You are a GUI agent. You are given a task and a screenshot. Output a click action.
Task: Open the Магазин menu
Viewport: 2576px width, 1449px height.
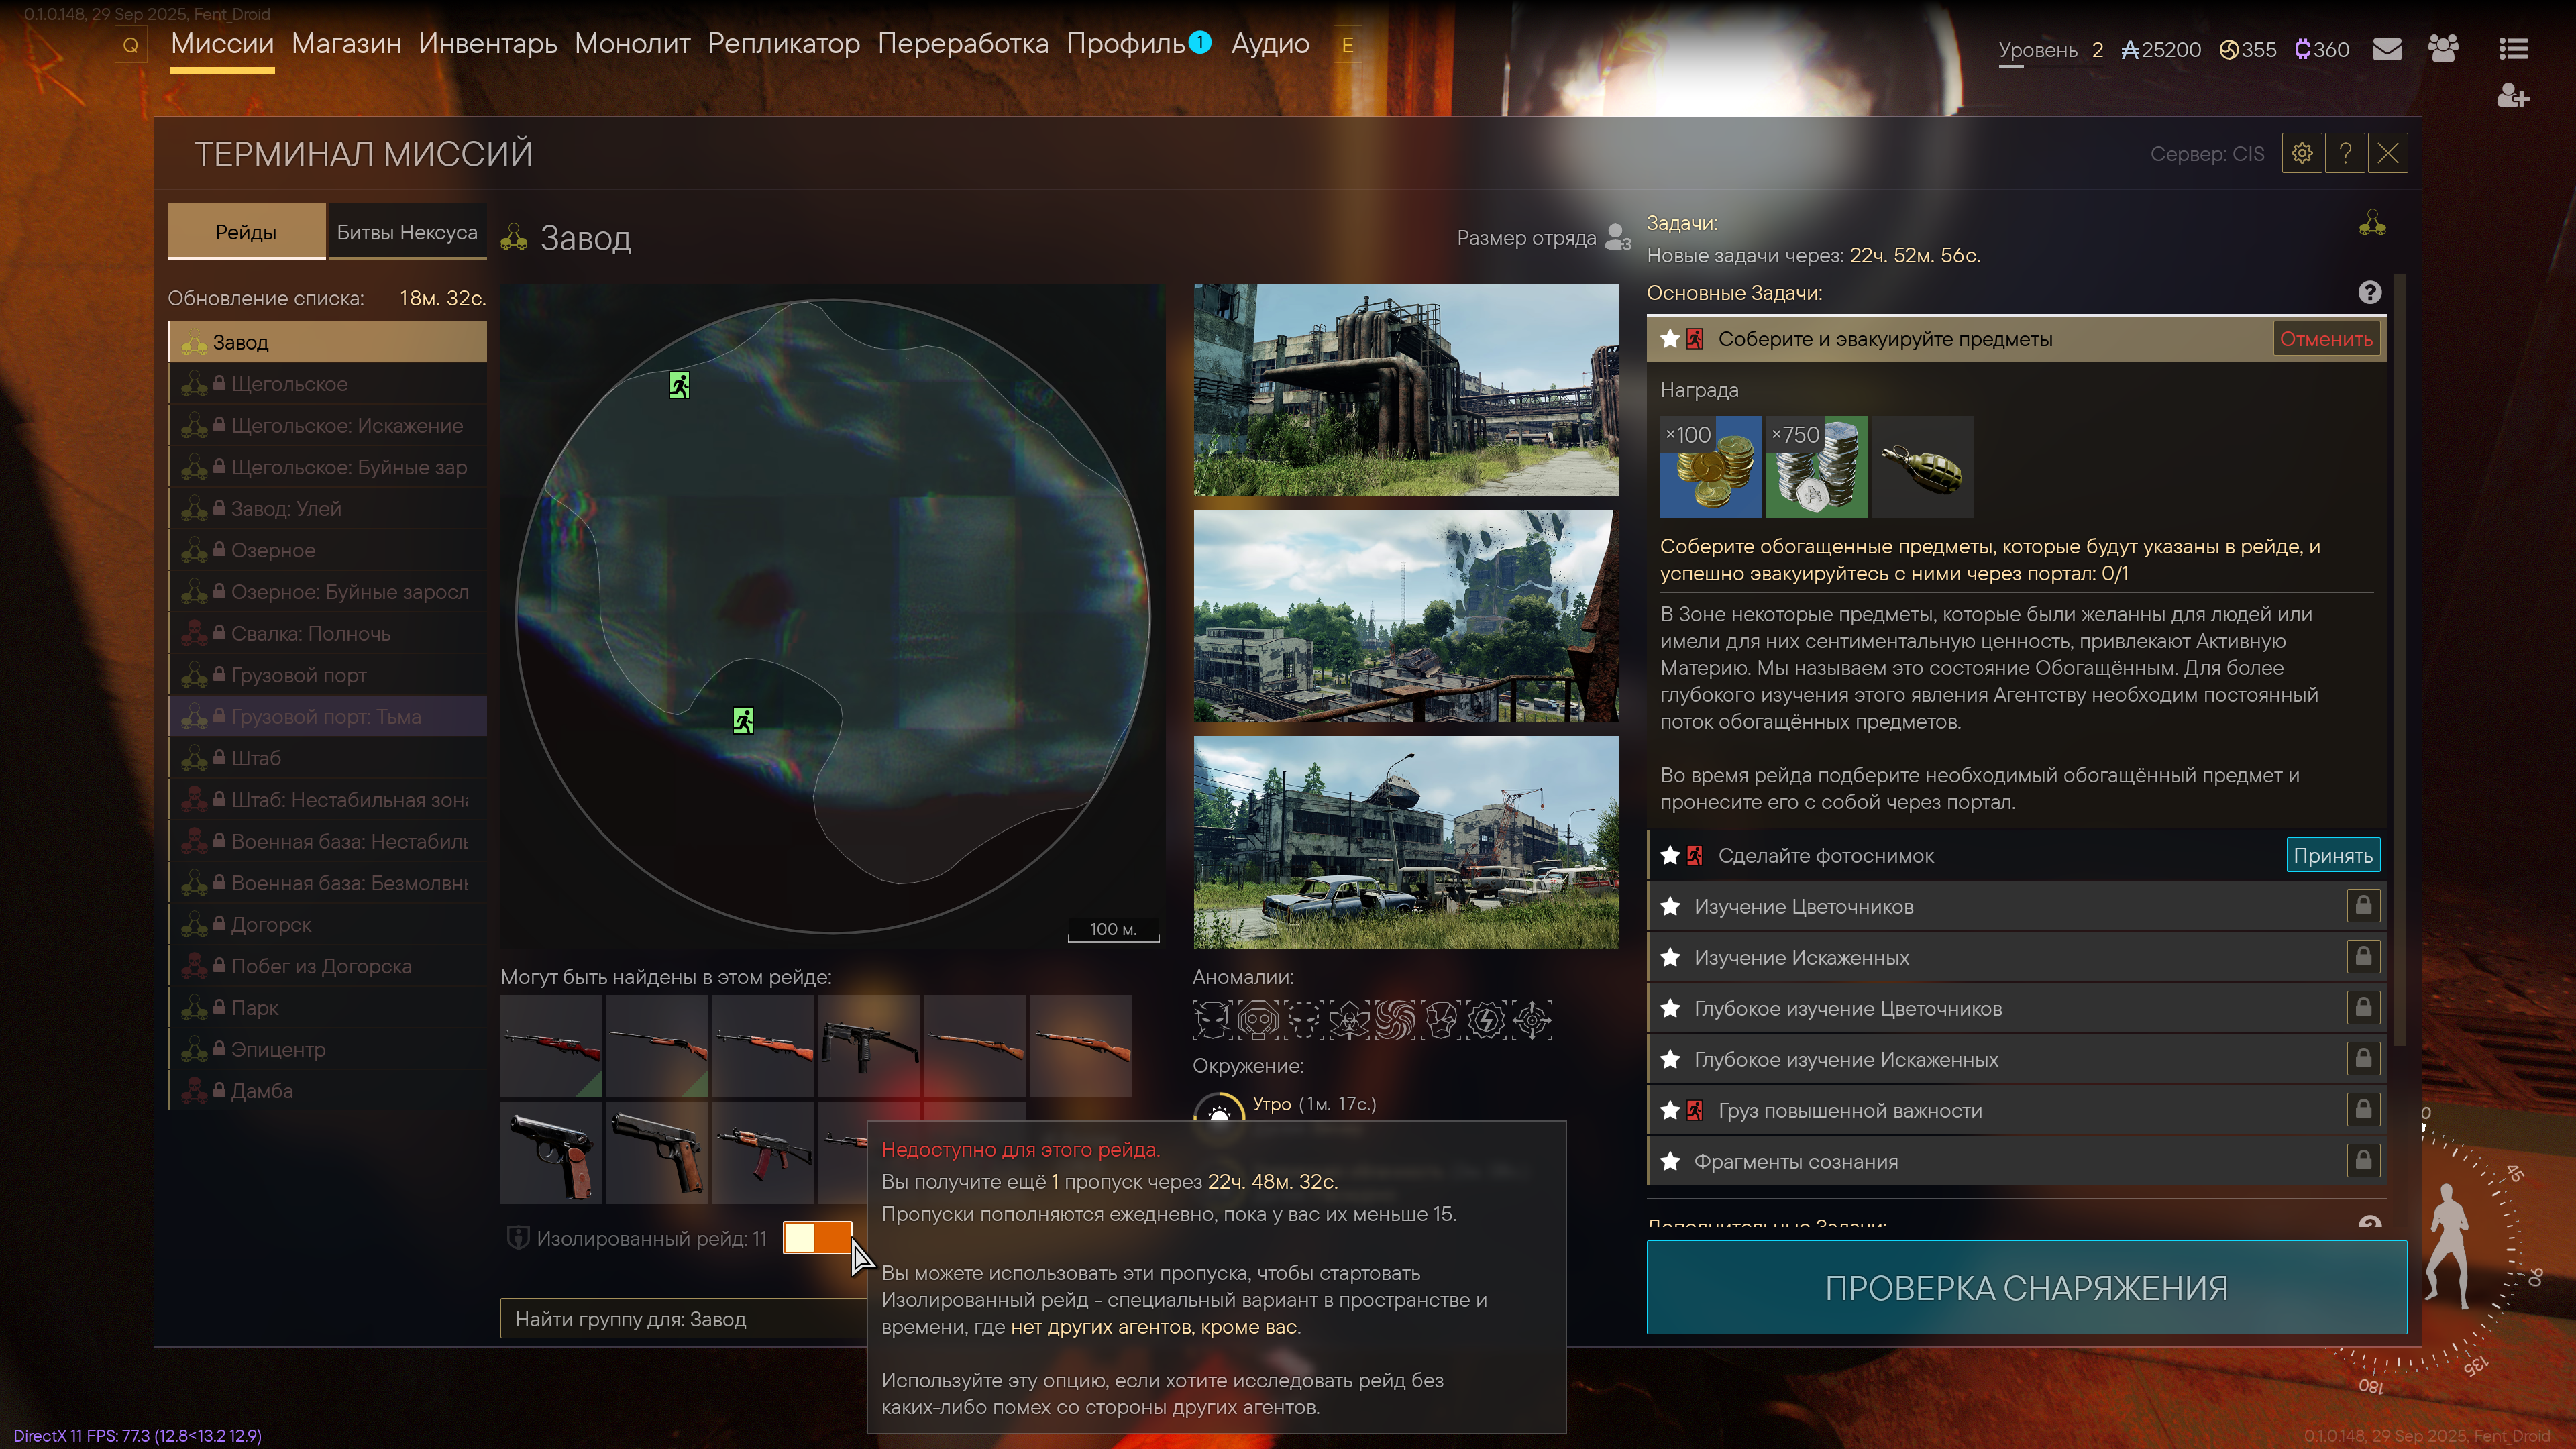(x=346, y=44)
